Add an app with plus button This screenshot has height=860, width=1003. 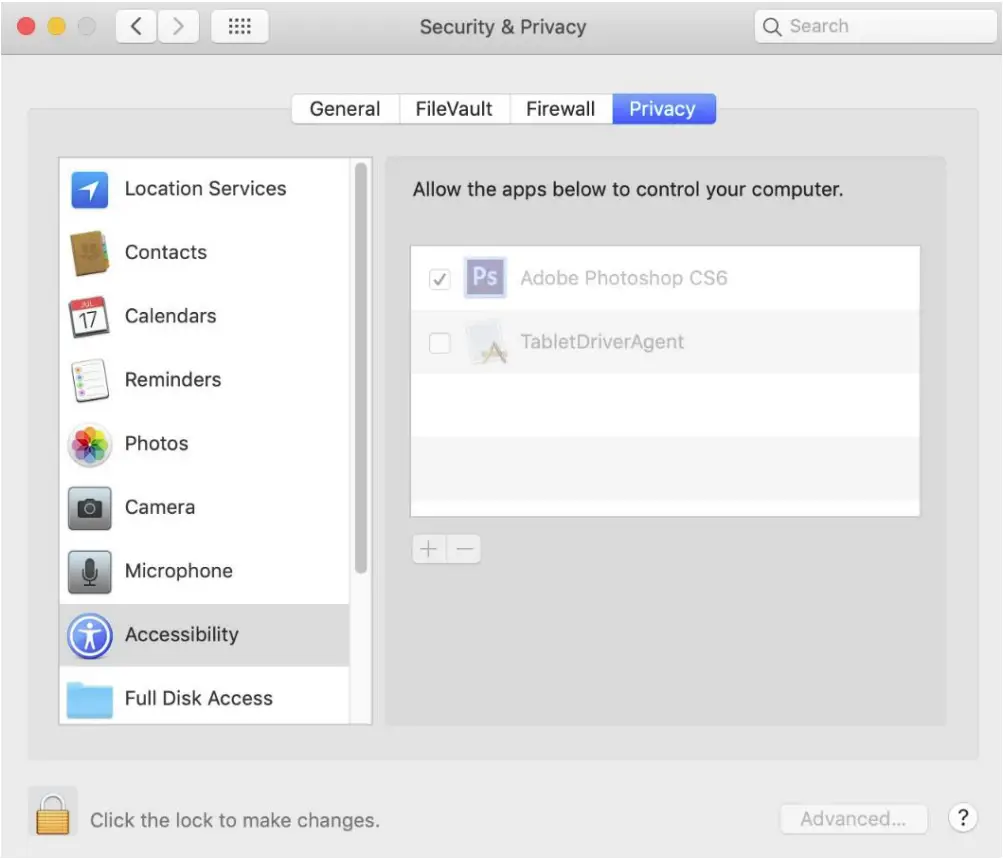[x=429, y=549]
